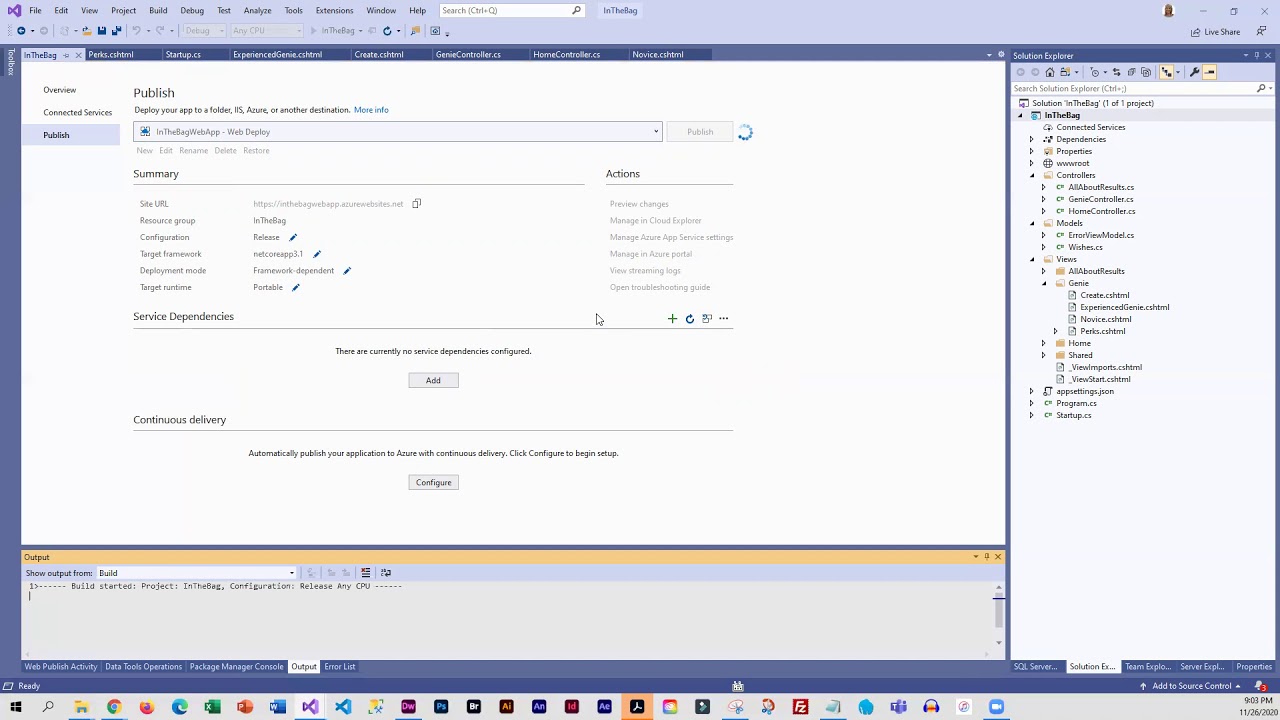This screenshot has width=1280, height=720.
Task: Collapse the Controllers folder
Action: 1033,175
